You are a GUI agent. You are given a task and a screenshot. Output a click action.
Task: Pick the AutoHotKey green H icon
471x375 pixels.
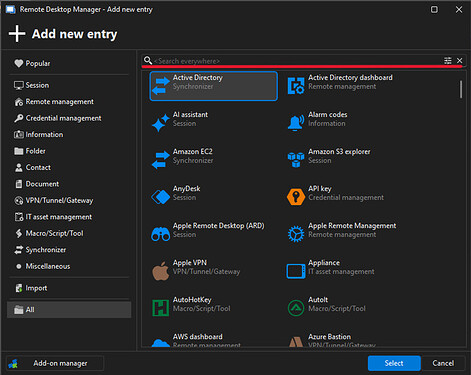tap(160, 308)
